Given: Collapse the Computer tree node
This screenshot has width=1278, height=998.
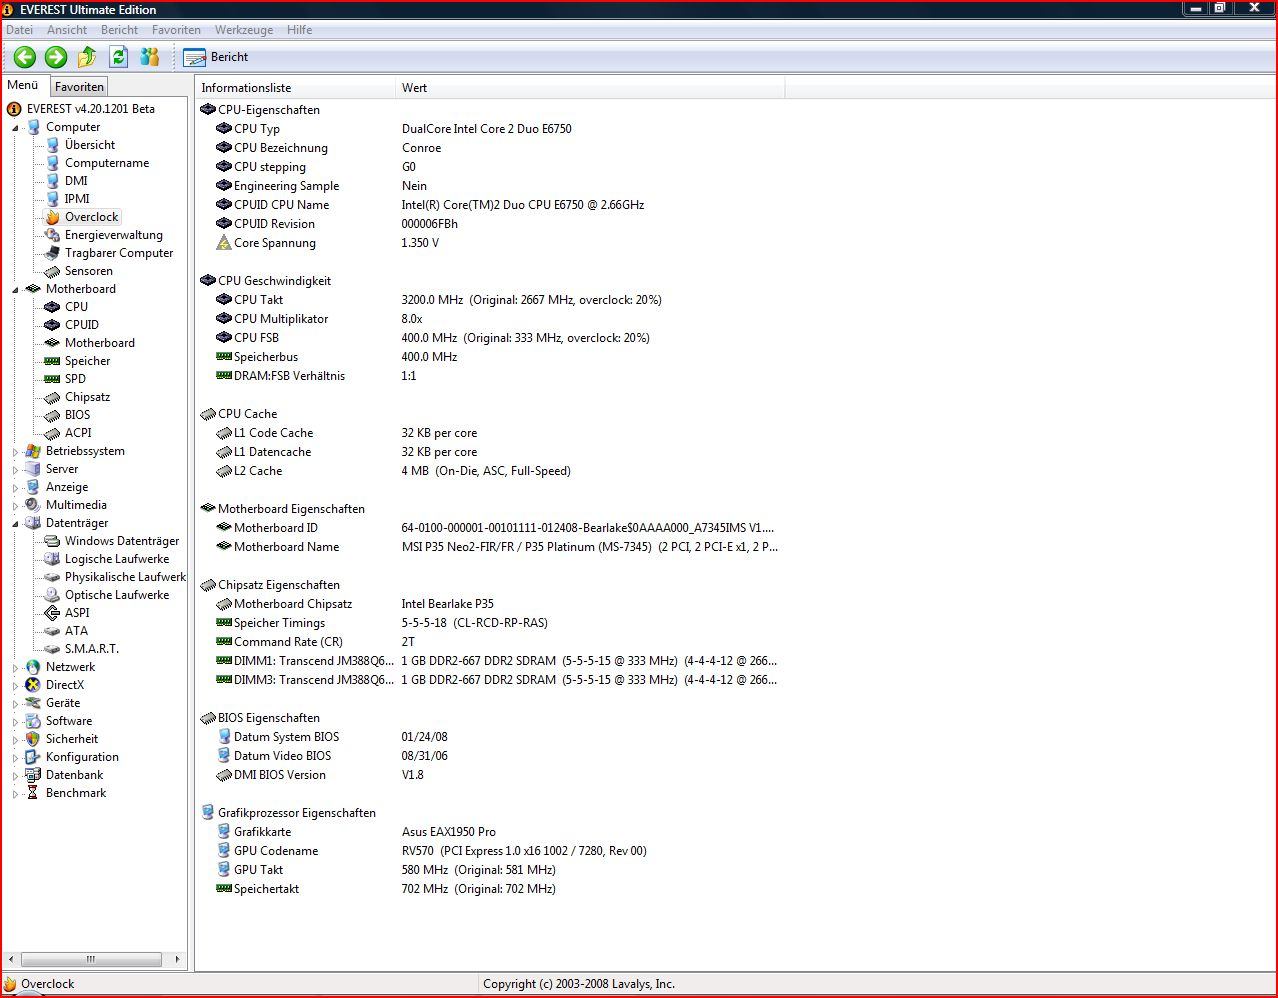Looking at the screenshot, I should [15, 128].
